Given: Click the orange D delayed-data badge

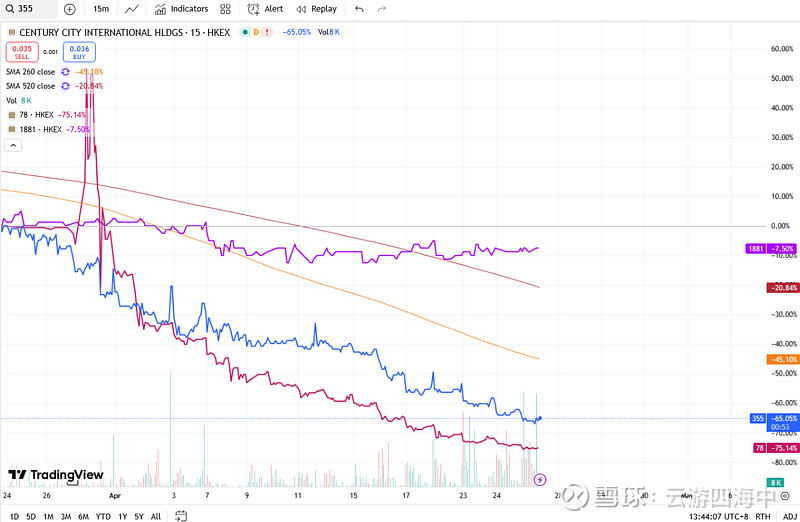Looking at the screenshot, I should tap(256, 32).
